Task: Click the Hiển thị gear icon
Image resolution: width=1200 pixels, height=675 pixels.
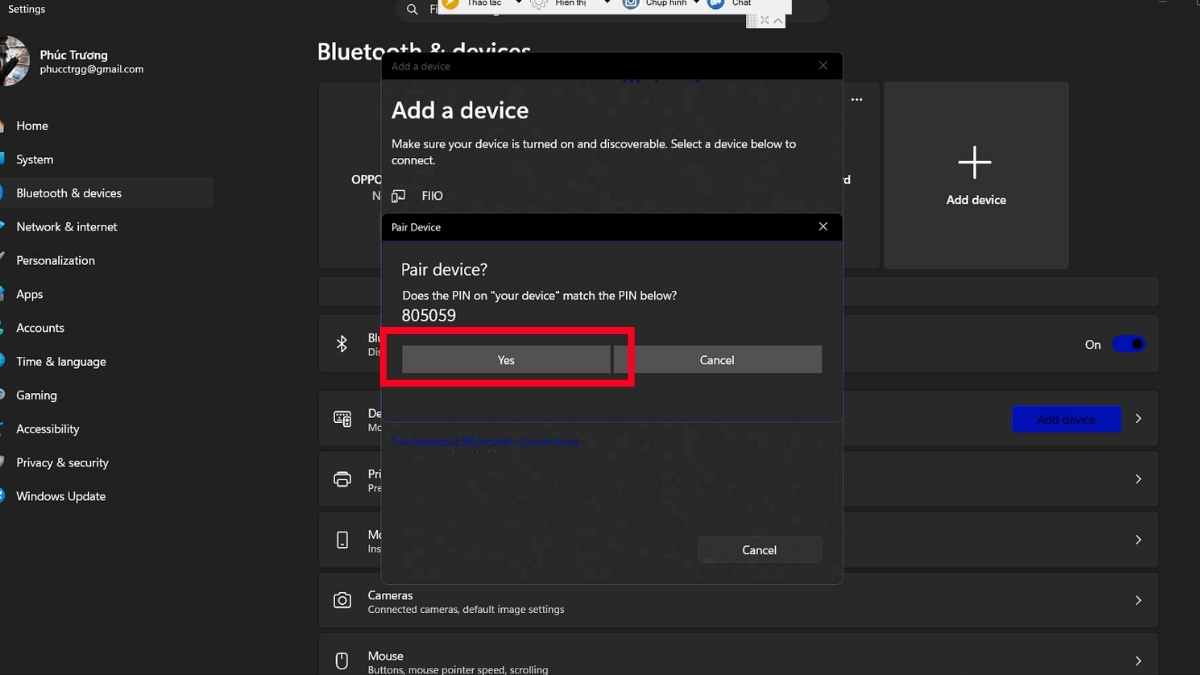Action: 539,3
